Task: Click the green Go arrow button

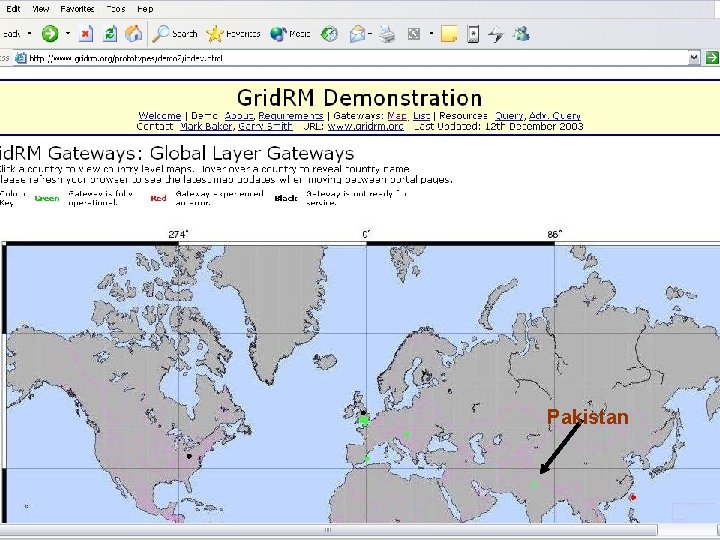Action: pyautogui.click(x=712, y=58)
